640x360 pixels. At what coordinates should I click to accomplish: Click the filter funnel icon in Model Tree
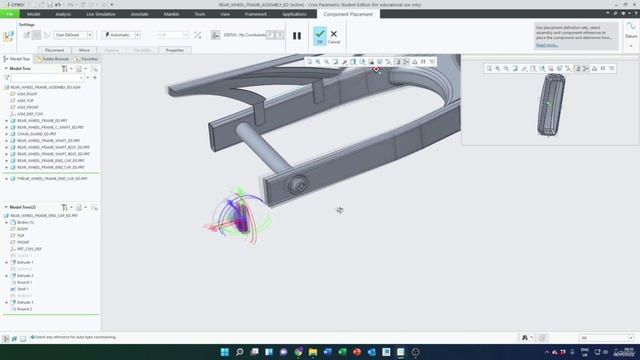tap(7, 78)
